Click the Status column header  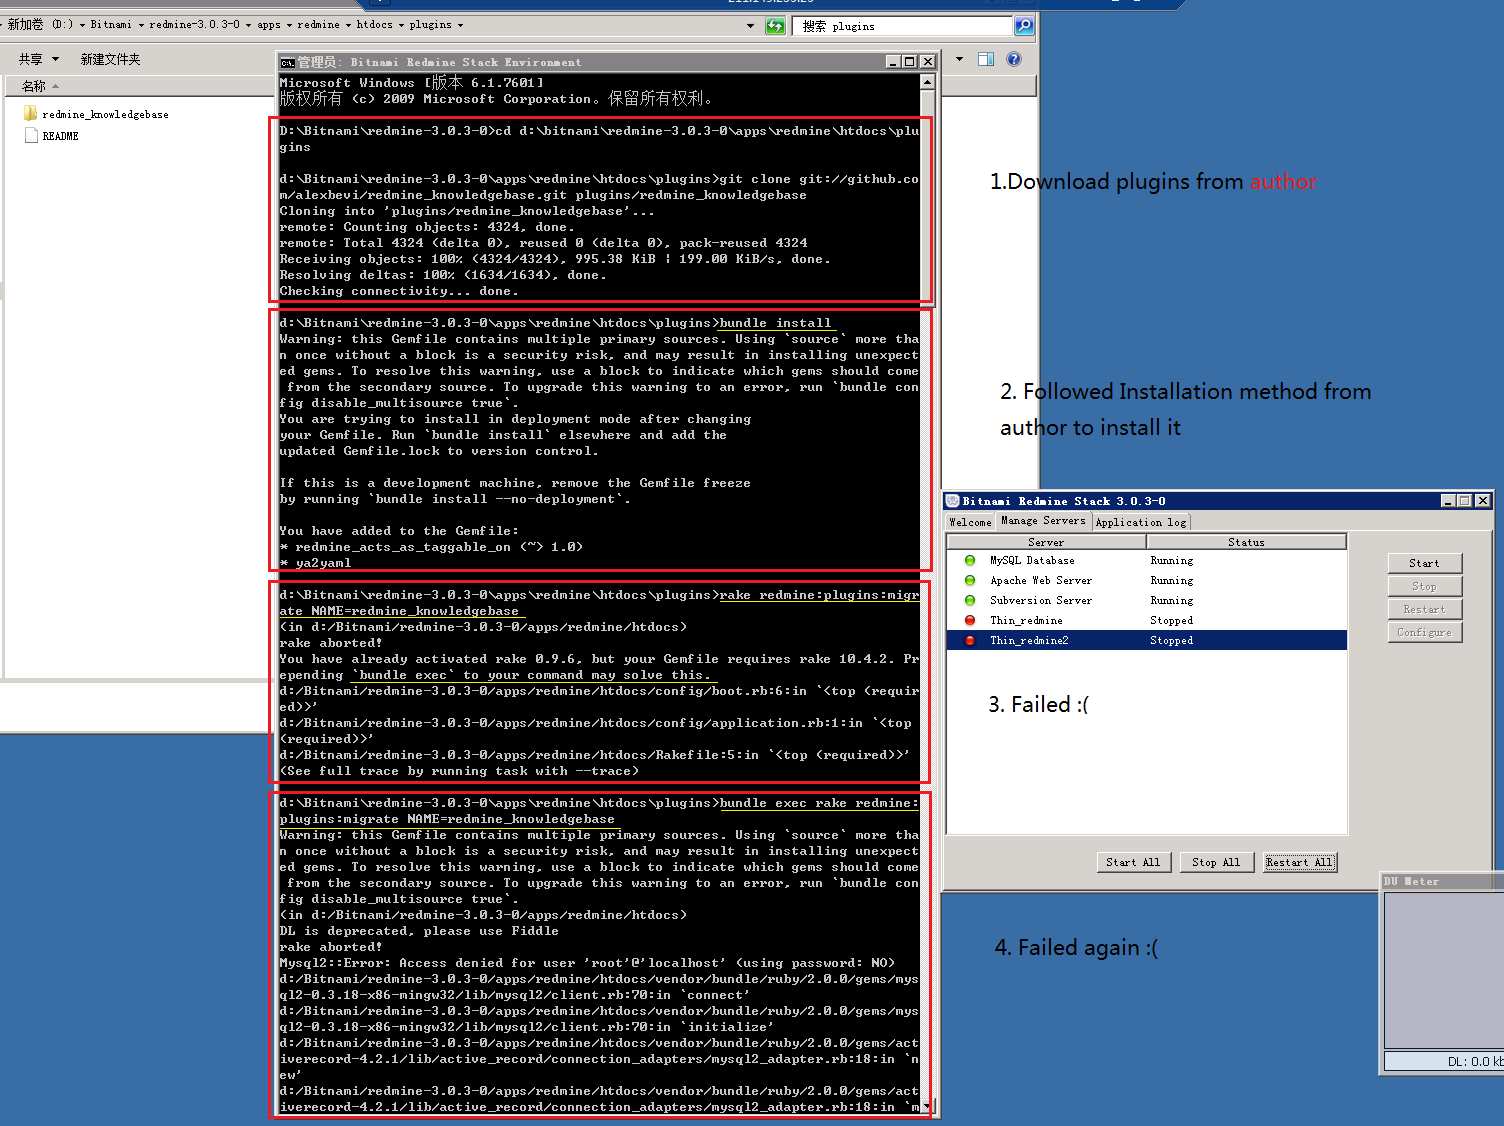[x=1246, y=542]
